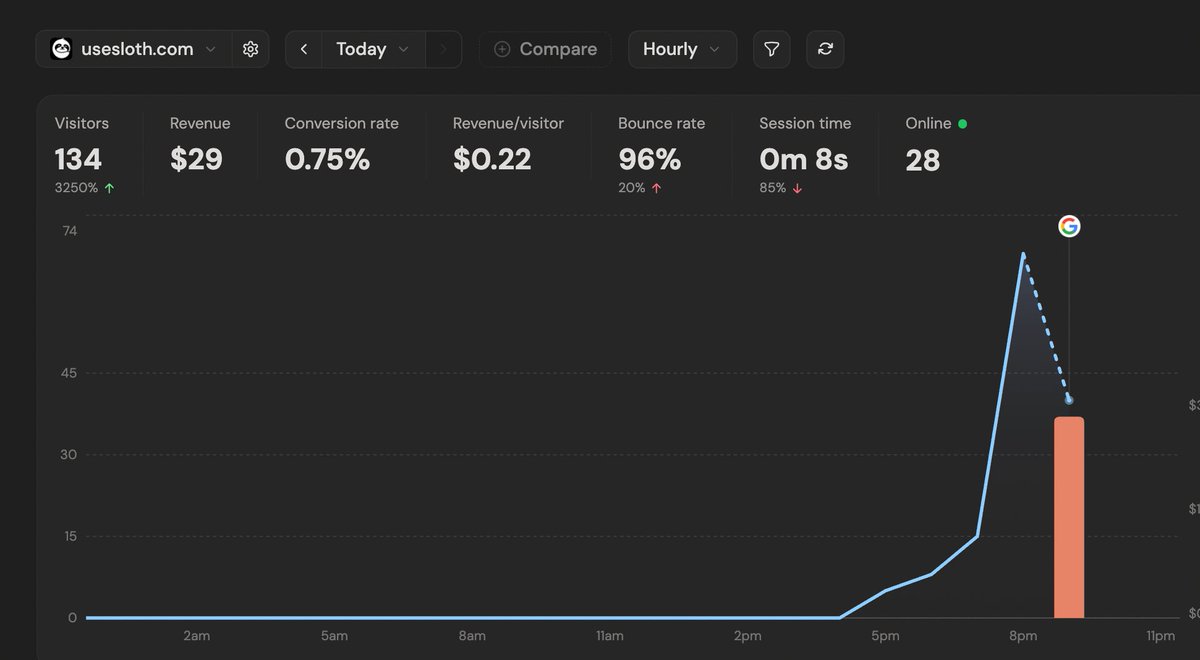Click the Online 28 counter
Viewport: 1200px width, 660px height.
pyautogui.click(x=936, y=145)
